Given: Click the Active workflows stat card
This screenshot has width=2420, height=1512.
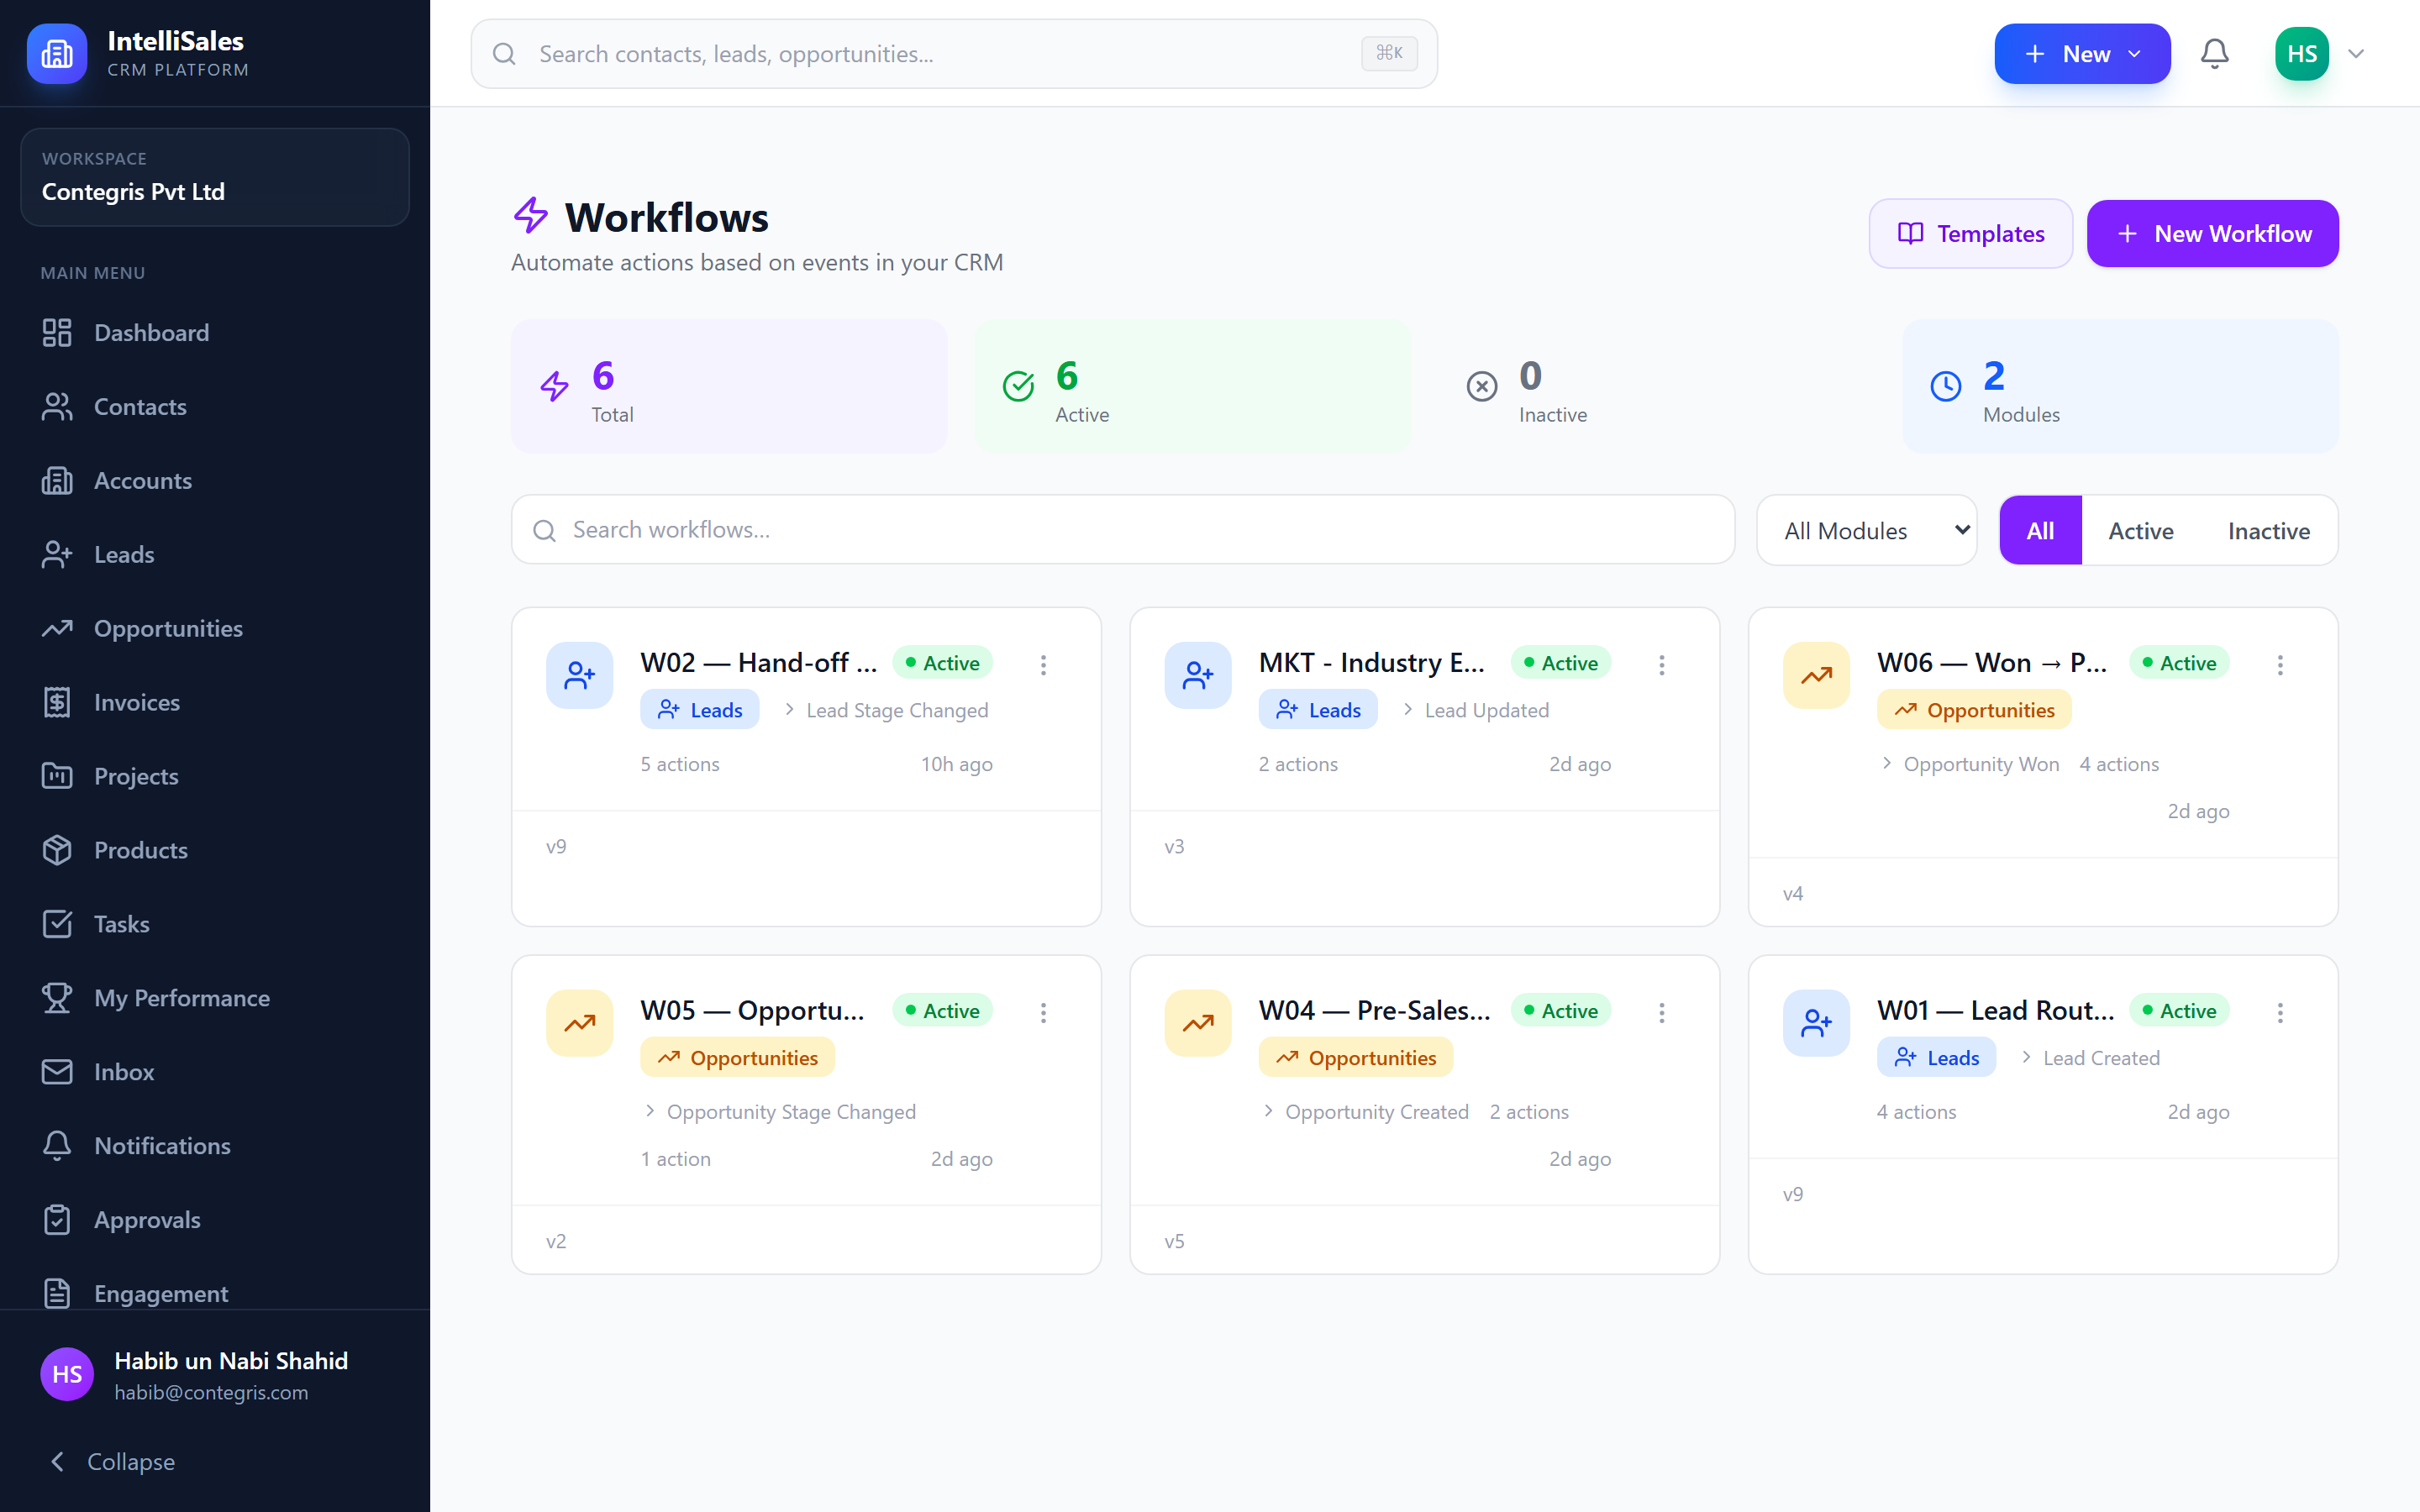Looking at the screenshot, I should coord(1193,386).
